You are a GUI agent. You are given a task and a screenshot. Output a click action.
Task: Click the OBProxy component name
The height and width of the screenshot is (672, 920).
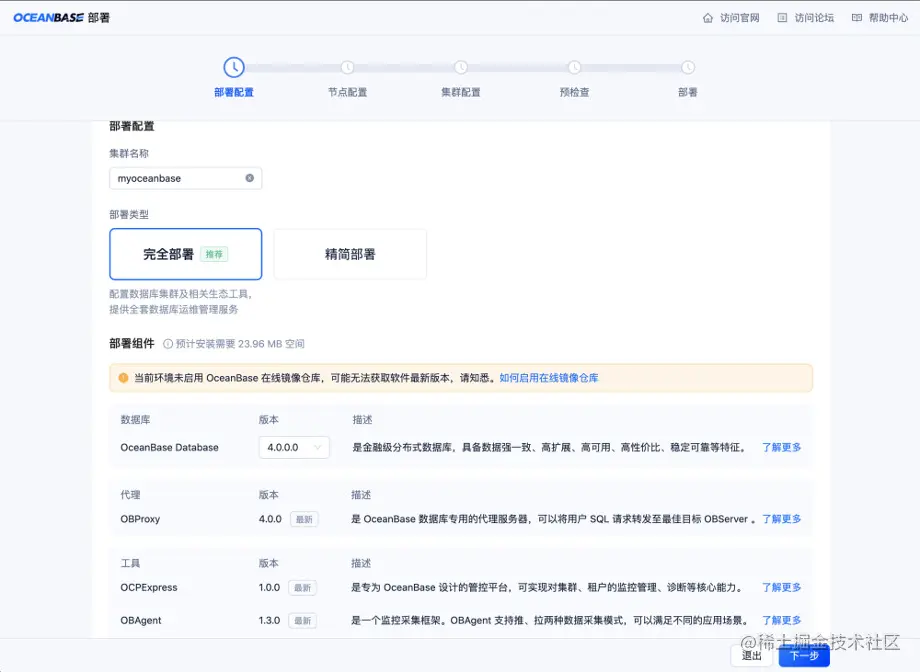tap(140, 519)
